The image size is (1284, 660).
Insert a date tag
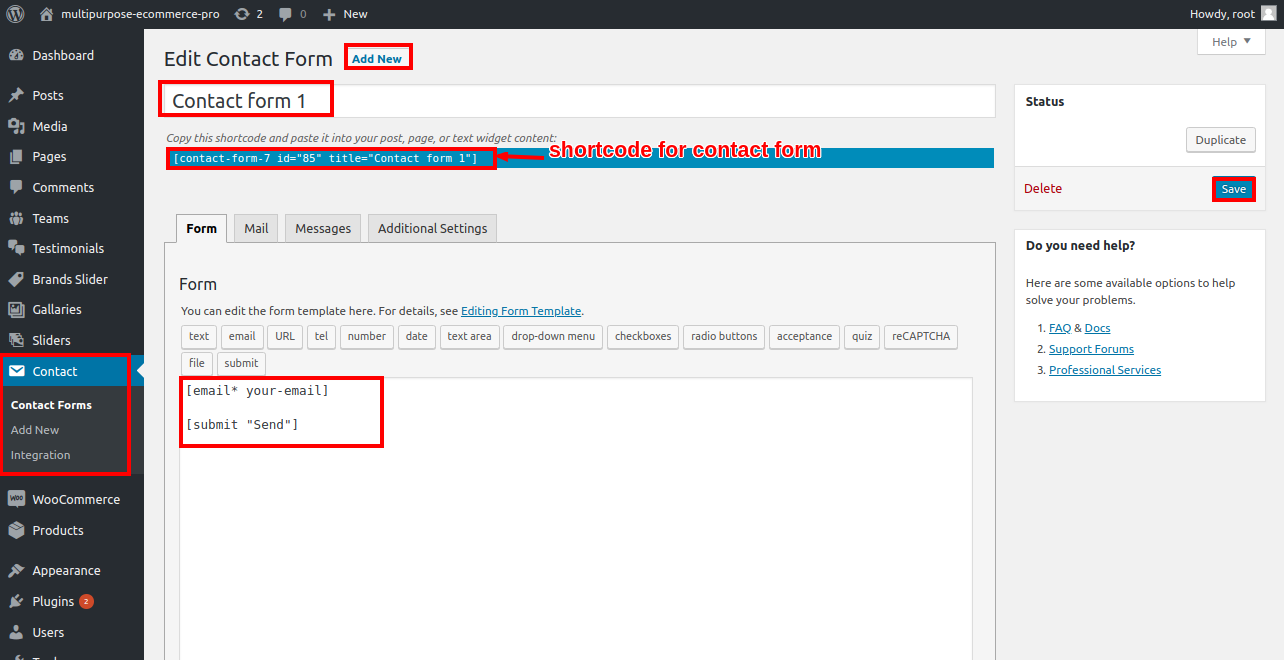[416, 336]
